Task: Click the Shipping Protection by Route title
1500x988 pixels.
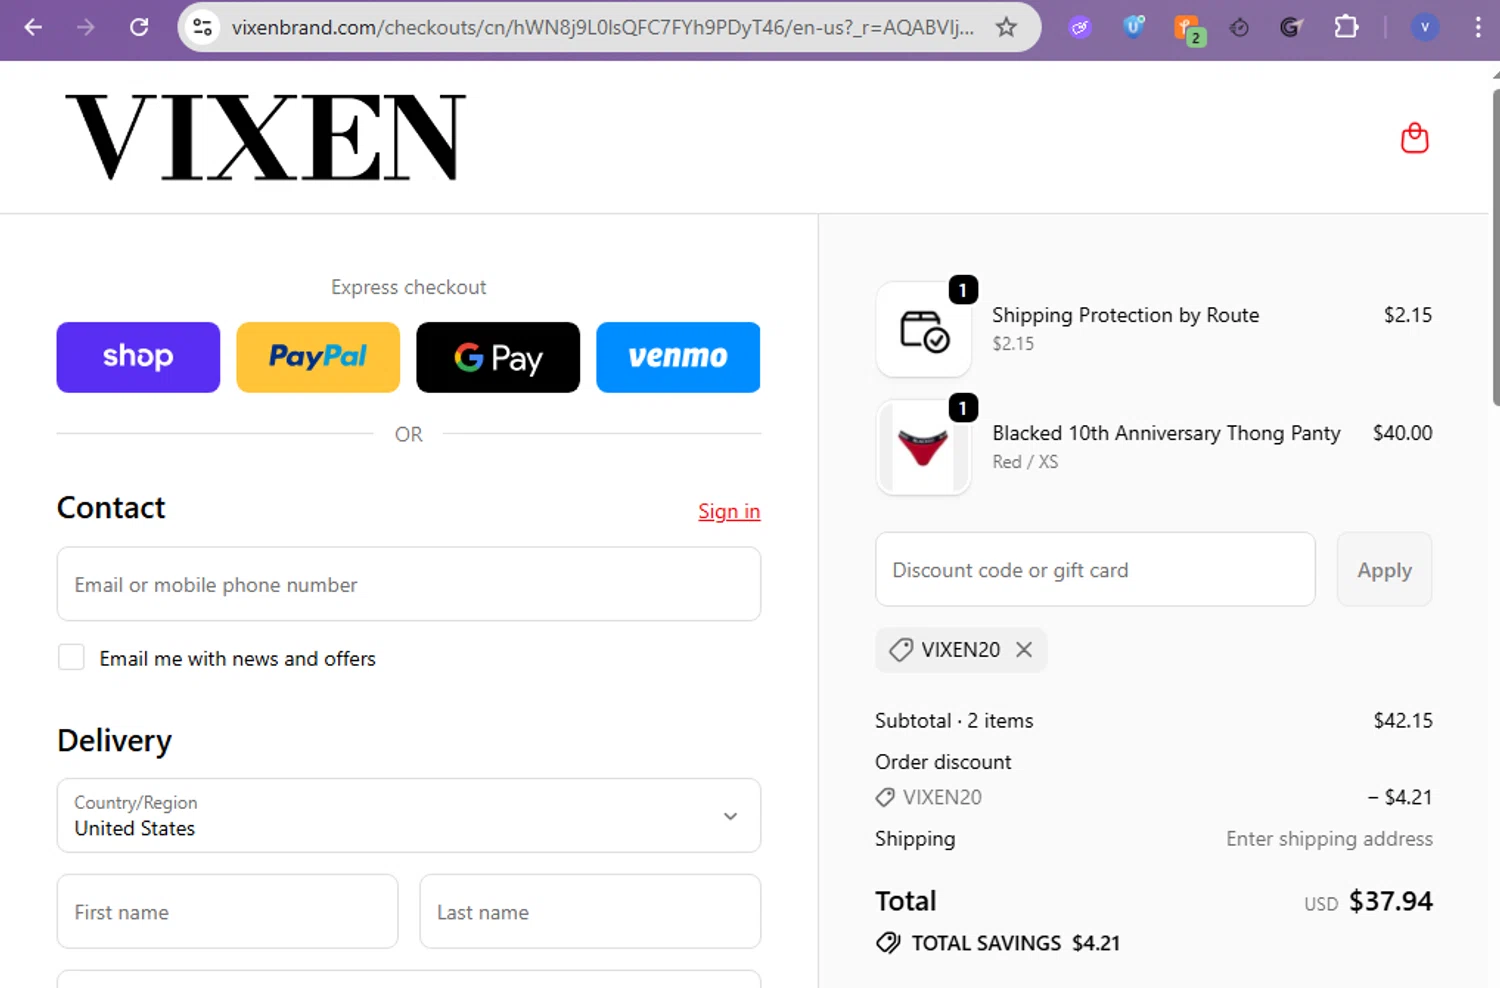Action: tap(1125, 315)
